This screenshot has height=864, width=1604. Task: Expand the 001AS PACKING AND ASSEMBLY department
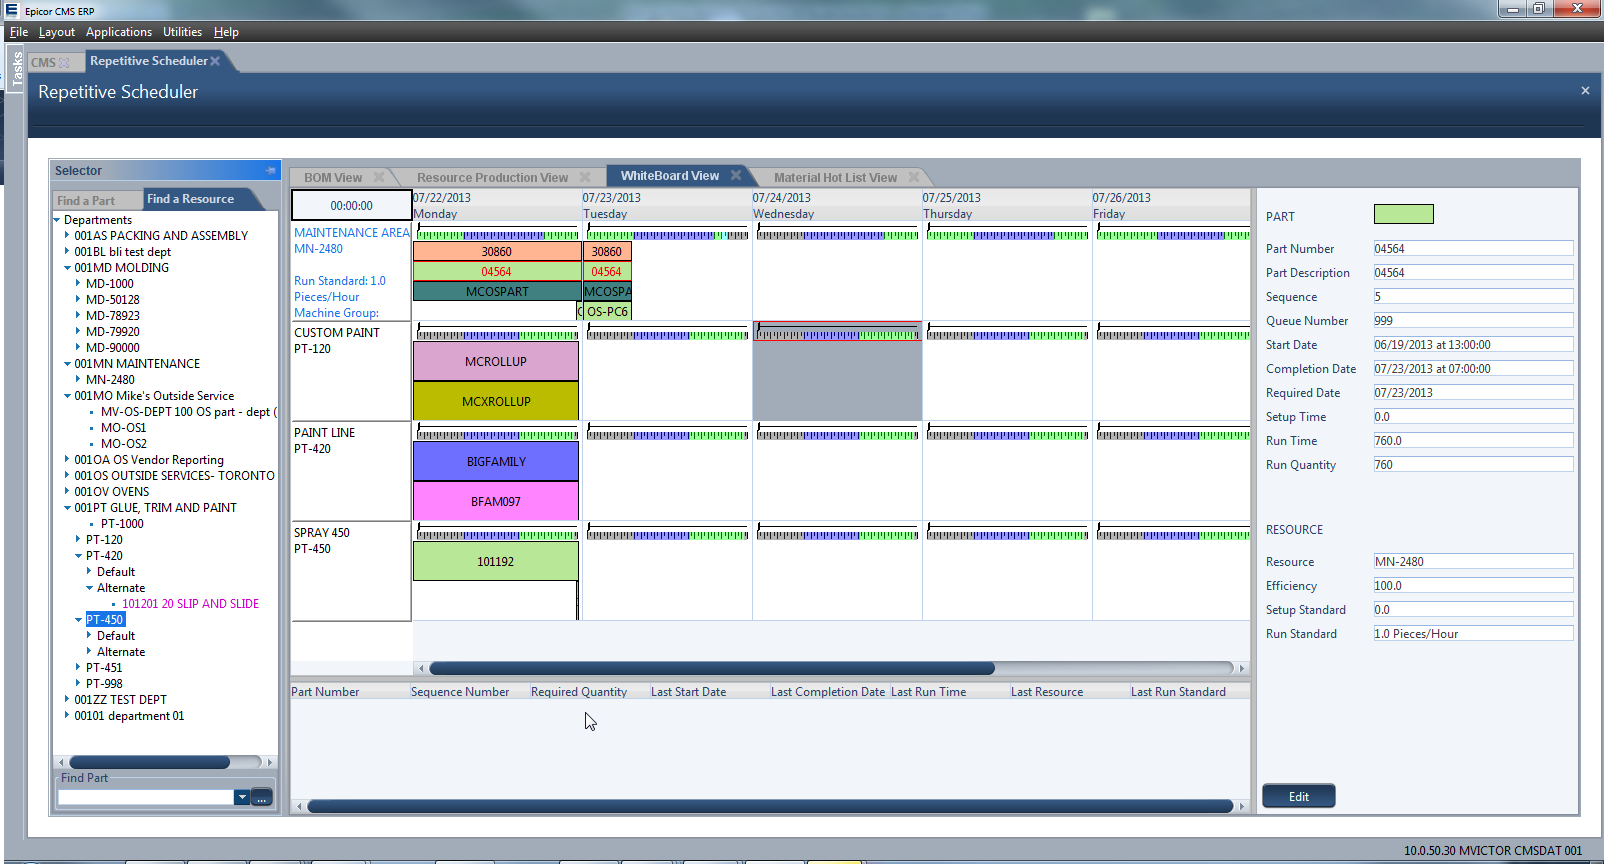67,236
